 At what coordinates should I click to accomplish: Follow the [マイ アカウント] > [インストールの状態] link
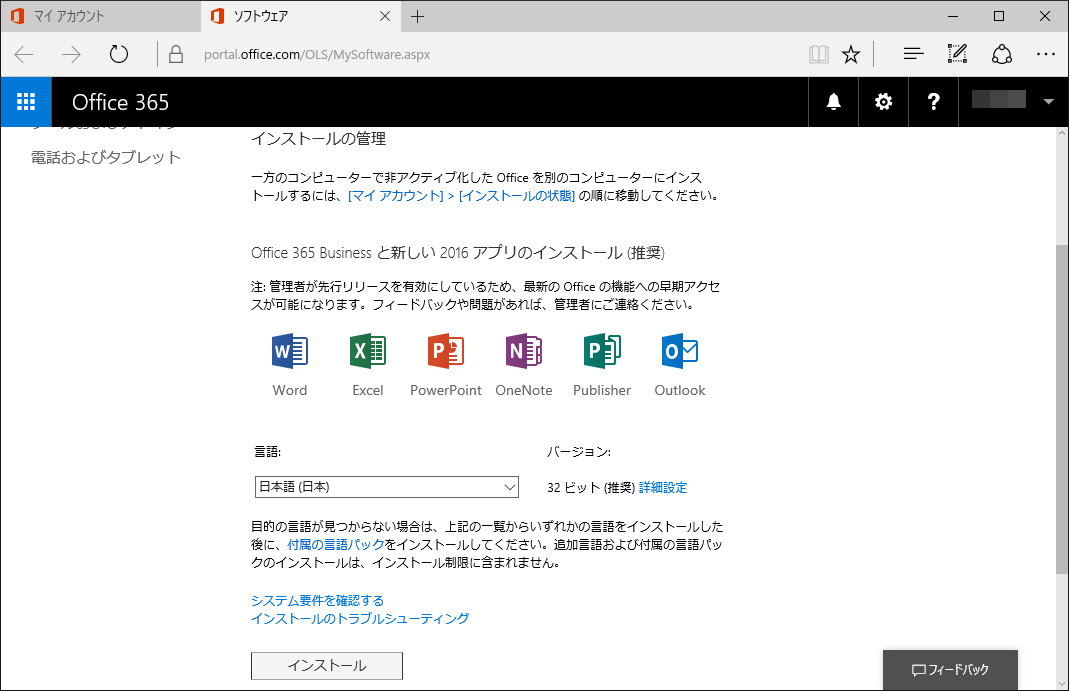tap(462, 196)
